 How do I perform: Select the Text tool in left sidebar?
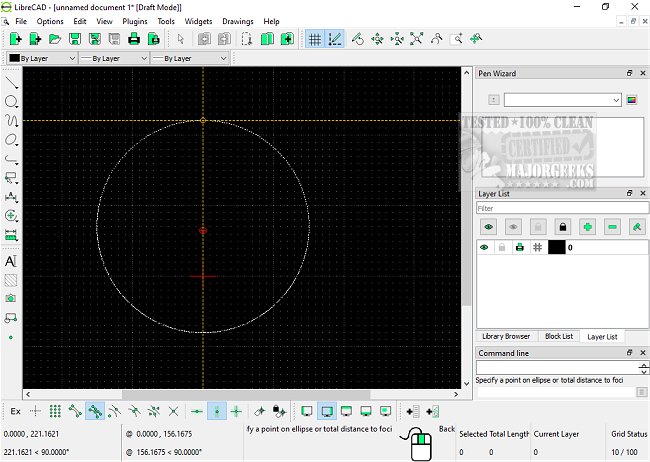11,261
